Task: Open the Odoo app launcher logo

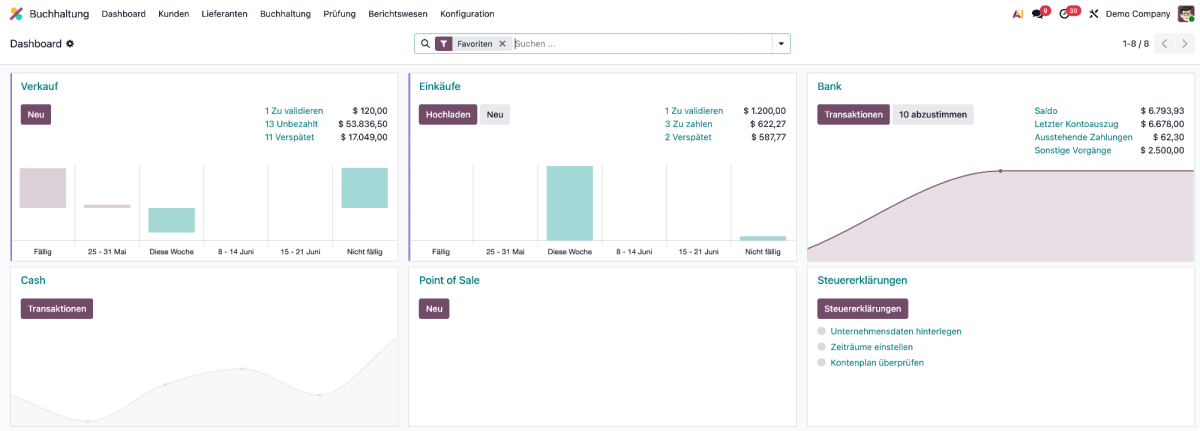Action: pyautogui.click(x=16, y=14)
